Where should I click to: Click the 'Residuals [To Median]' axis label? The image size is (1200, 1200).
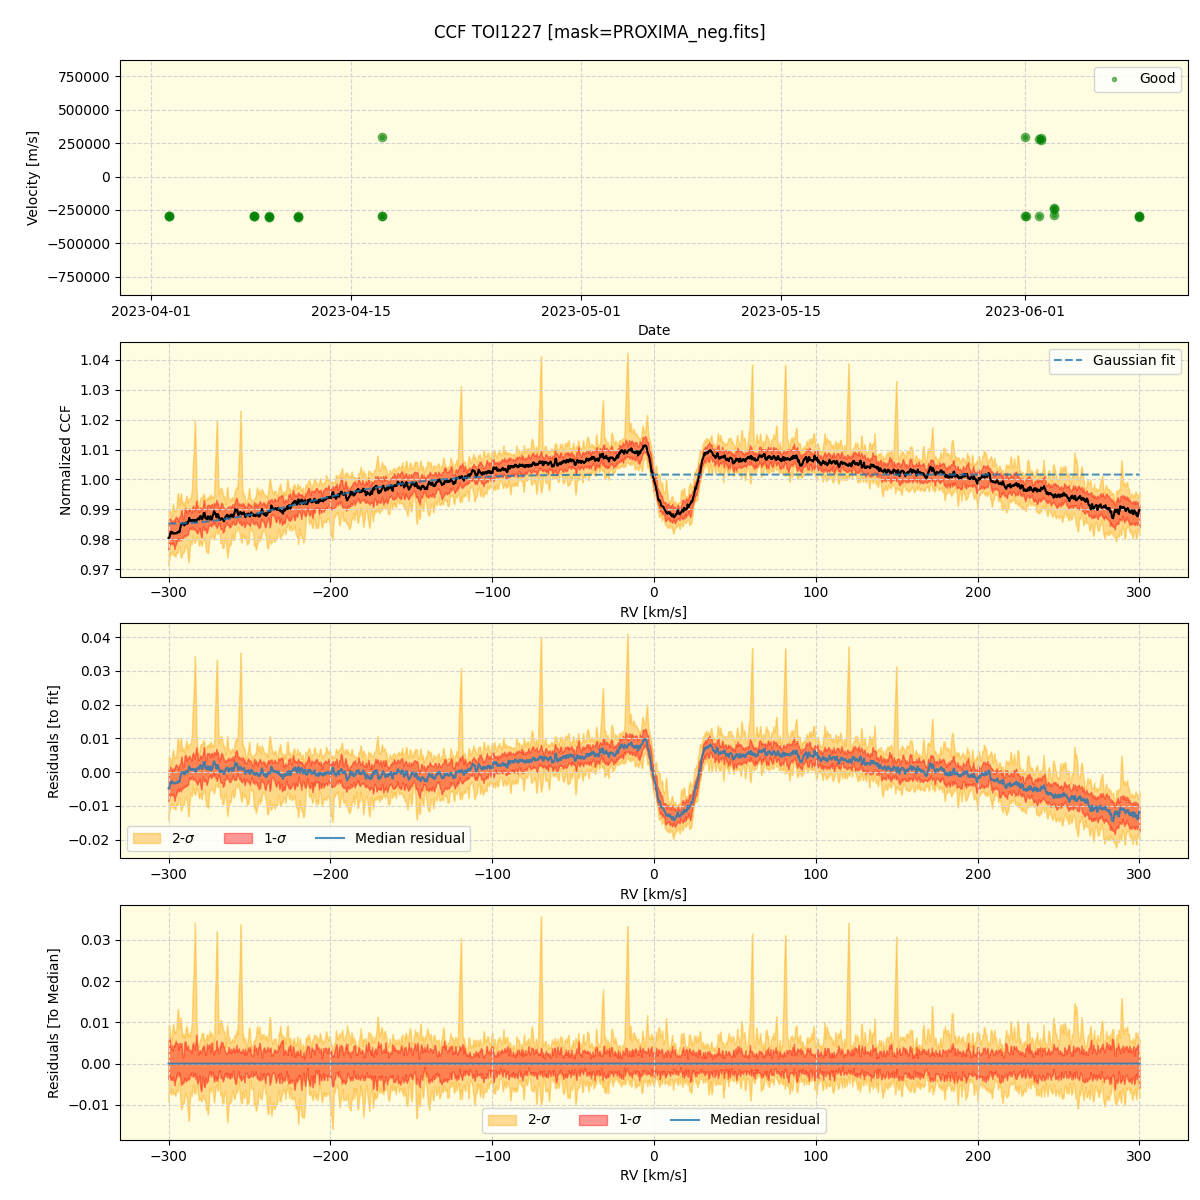pos(54,1023)
